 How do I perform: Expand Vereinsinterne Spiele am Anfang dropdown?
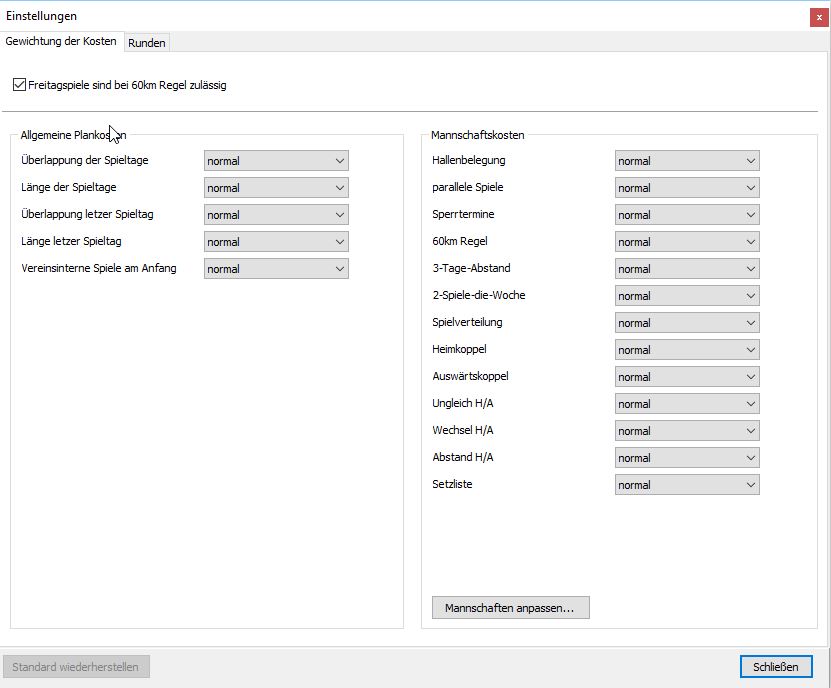click(x=276, y=269)
